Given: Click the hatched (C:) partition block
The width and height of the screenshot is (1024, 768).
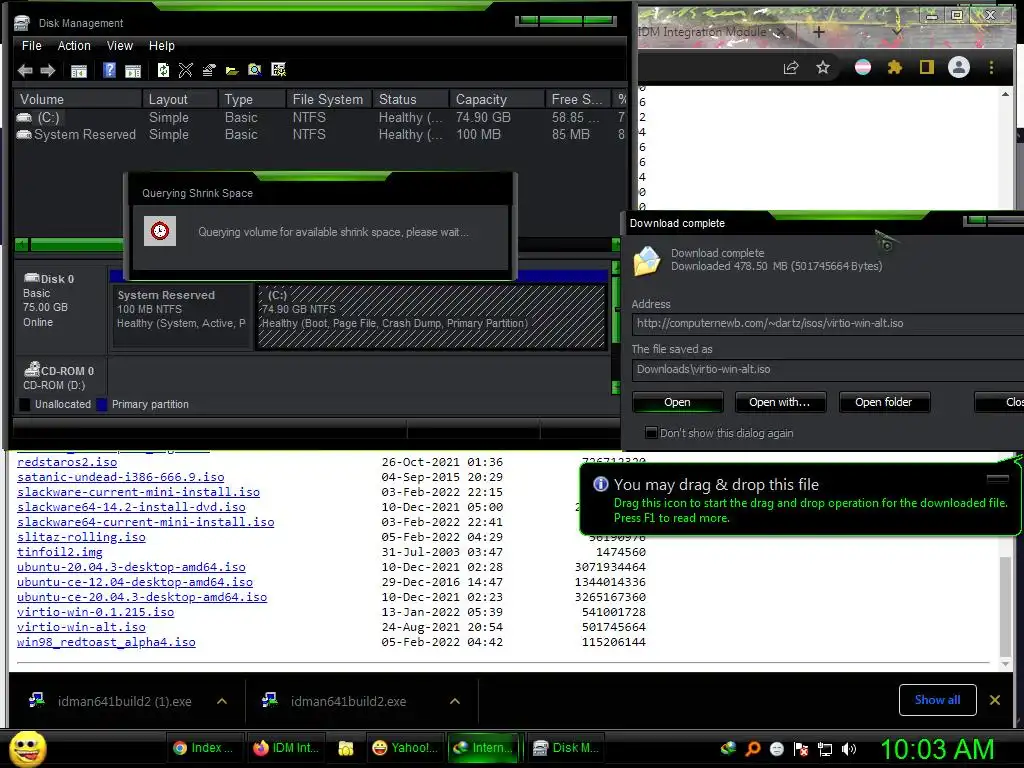Looking at the screenshot, I should [x=432, y=317].
